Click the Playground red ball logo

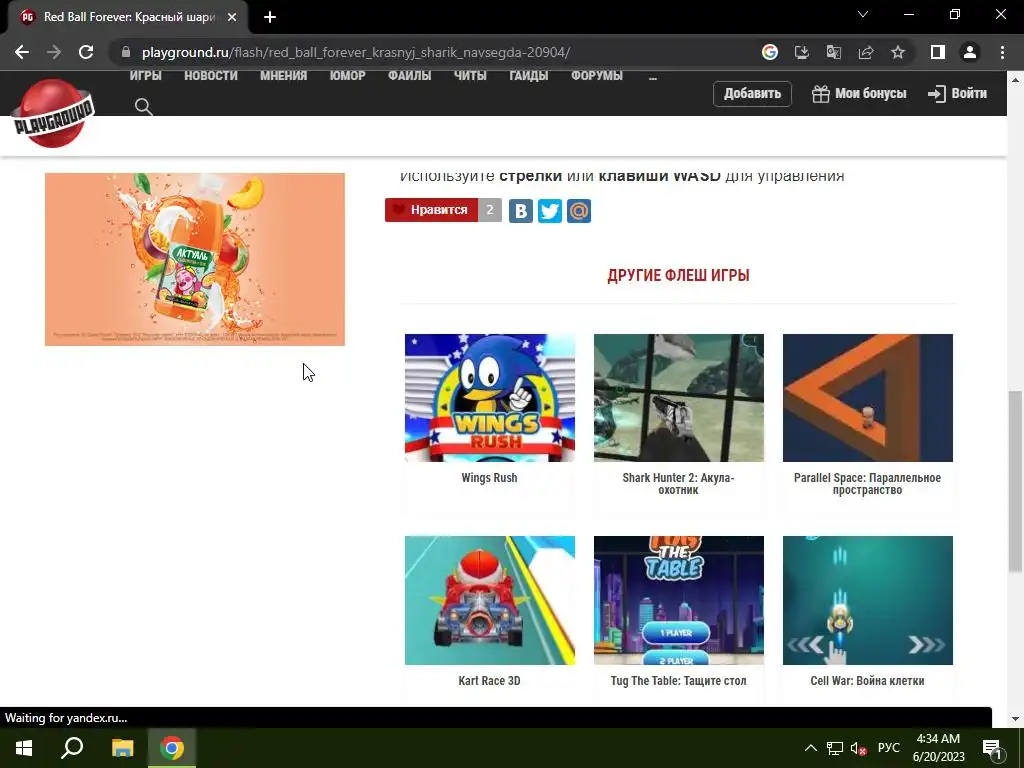[x=52, y=113]
